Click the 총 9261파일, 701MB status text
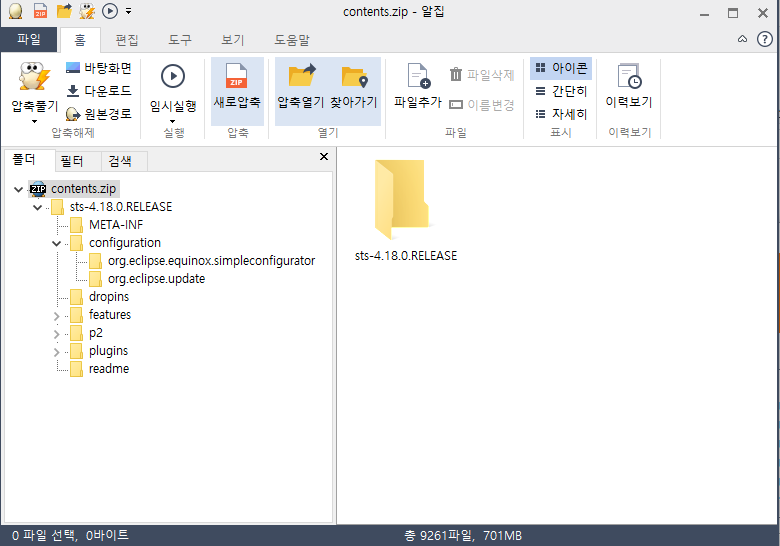The width and height of the screenshot is (780, 546). (463, 536)
